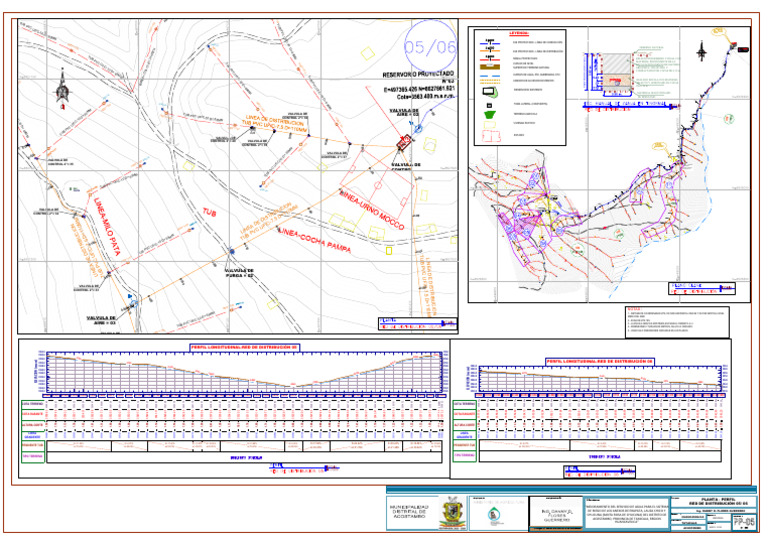Viewport: 768px width, 542px height.
Task: Click the reservoir legend symbol with green outline
Action: [490, 92]
